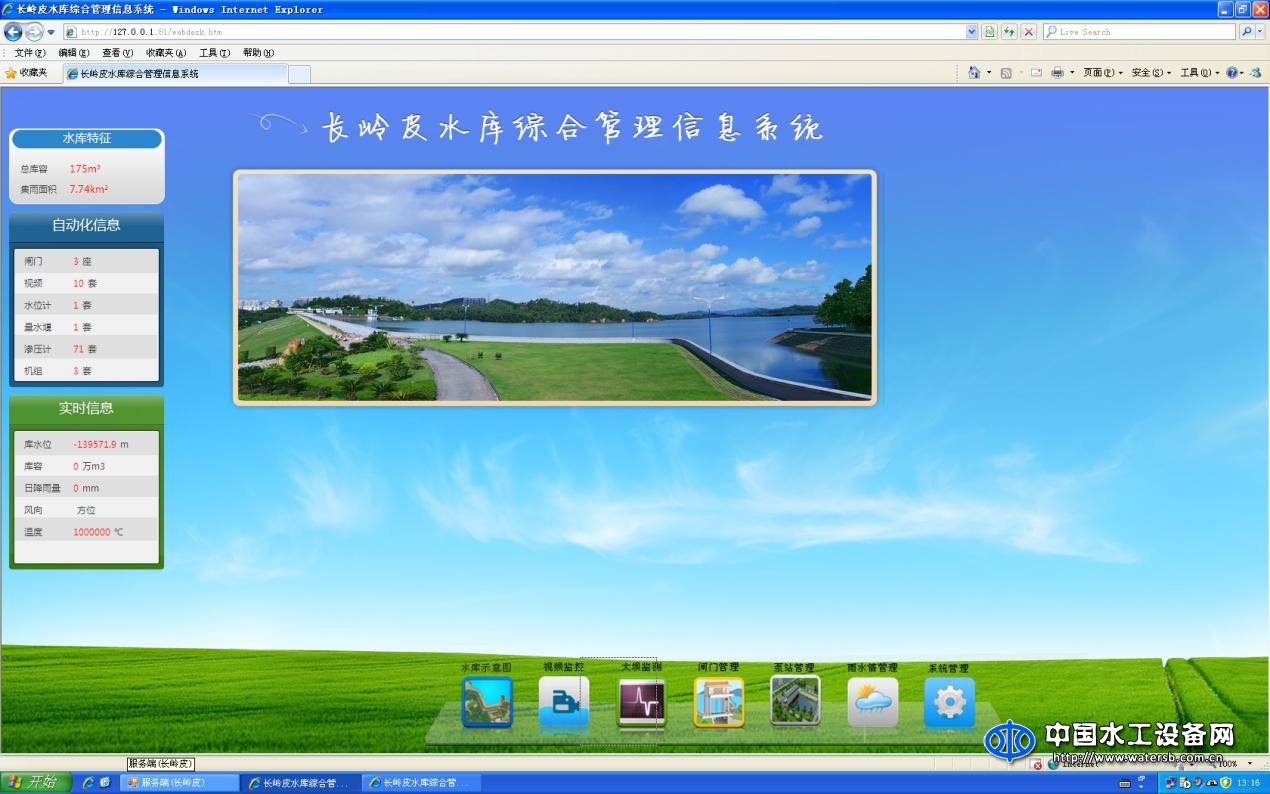Click the 收藏夹 favorites button
The image size is (1270, 794).
point(27,73)
